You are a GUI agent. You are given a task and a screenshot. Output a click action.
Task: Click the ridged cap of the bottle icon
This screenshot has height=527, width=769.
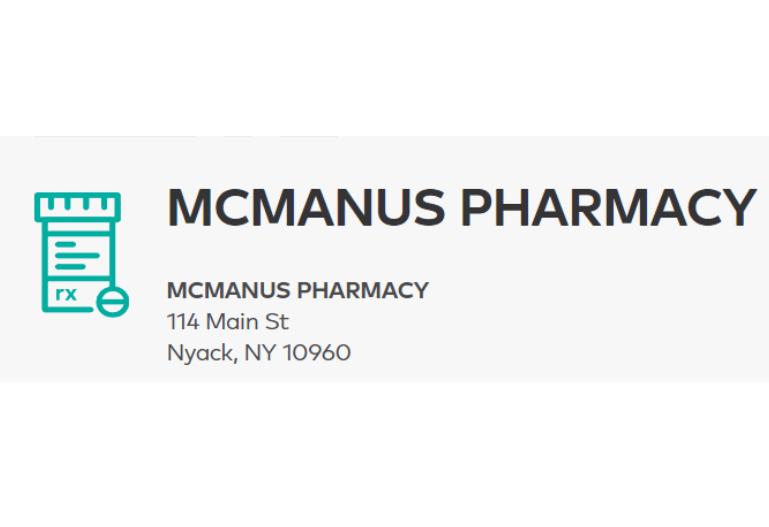tap(77, 207)
